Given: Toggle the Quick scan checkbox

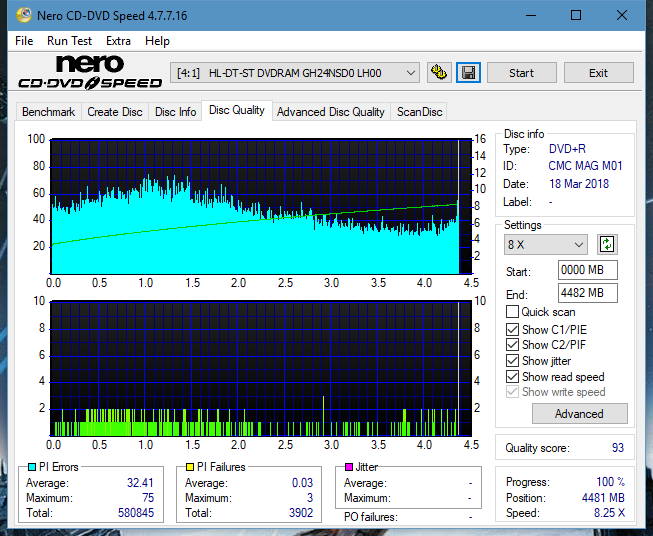Looking at the screenshot, I should click(512, 312).
